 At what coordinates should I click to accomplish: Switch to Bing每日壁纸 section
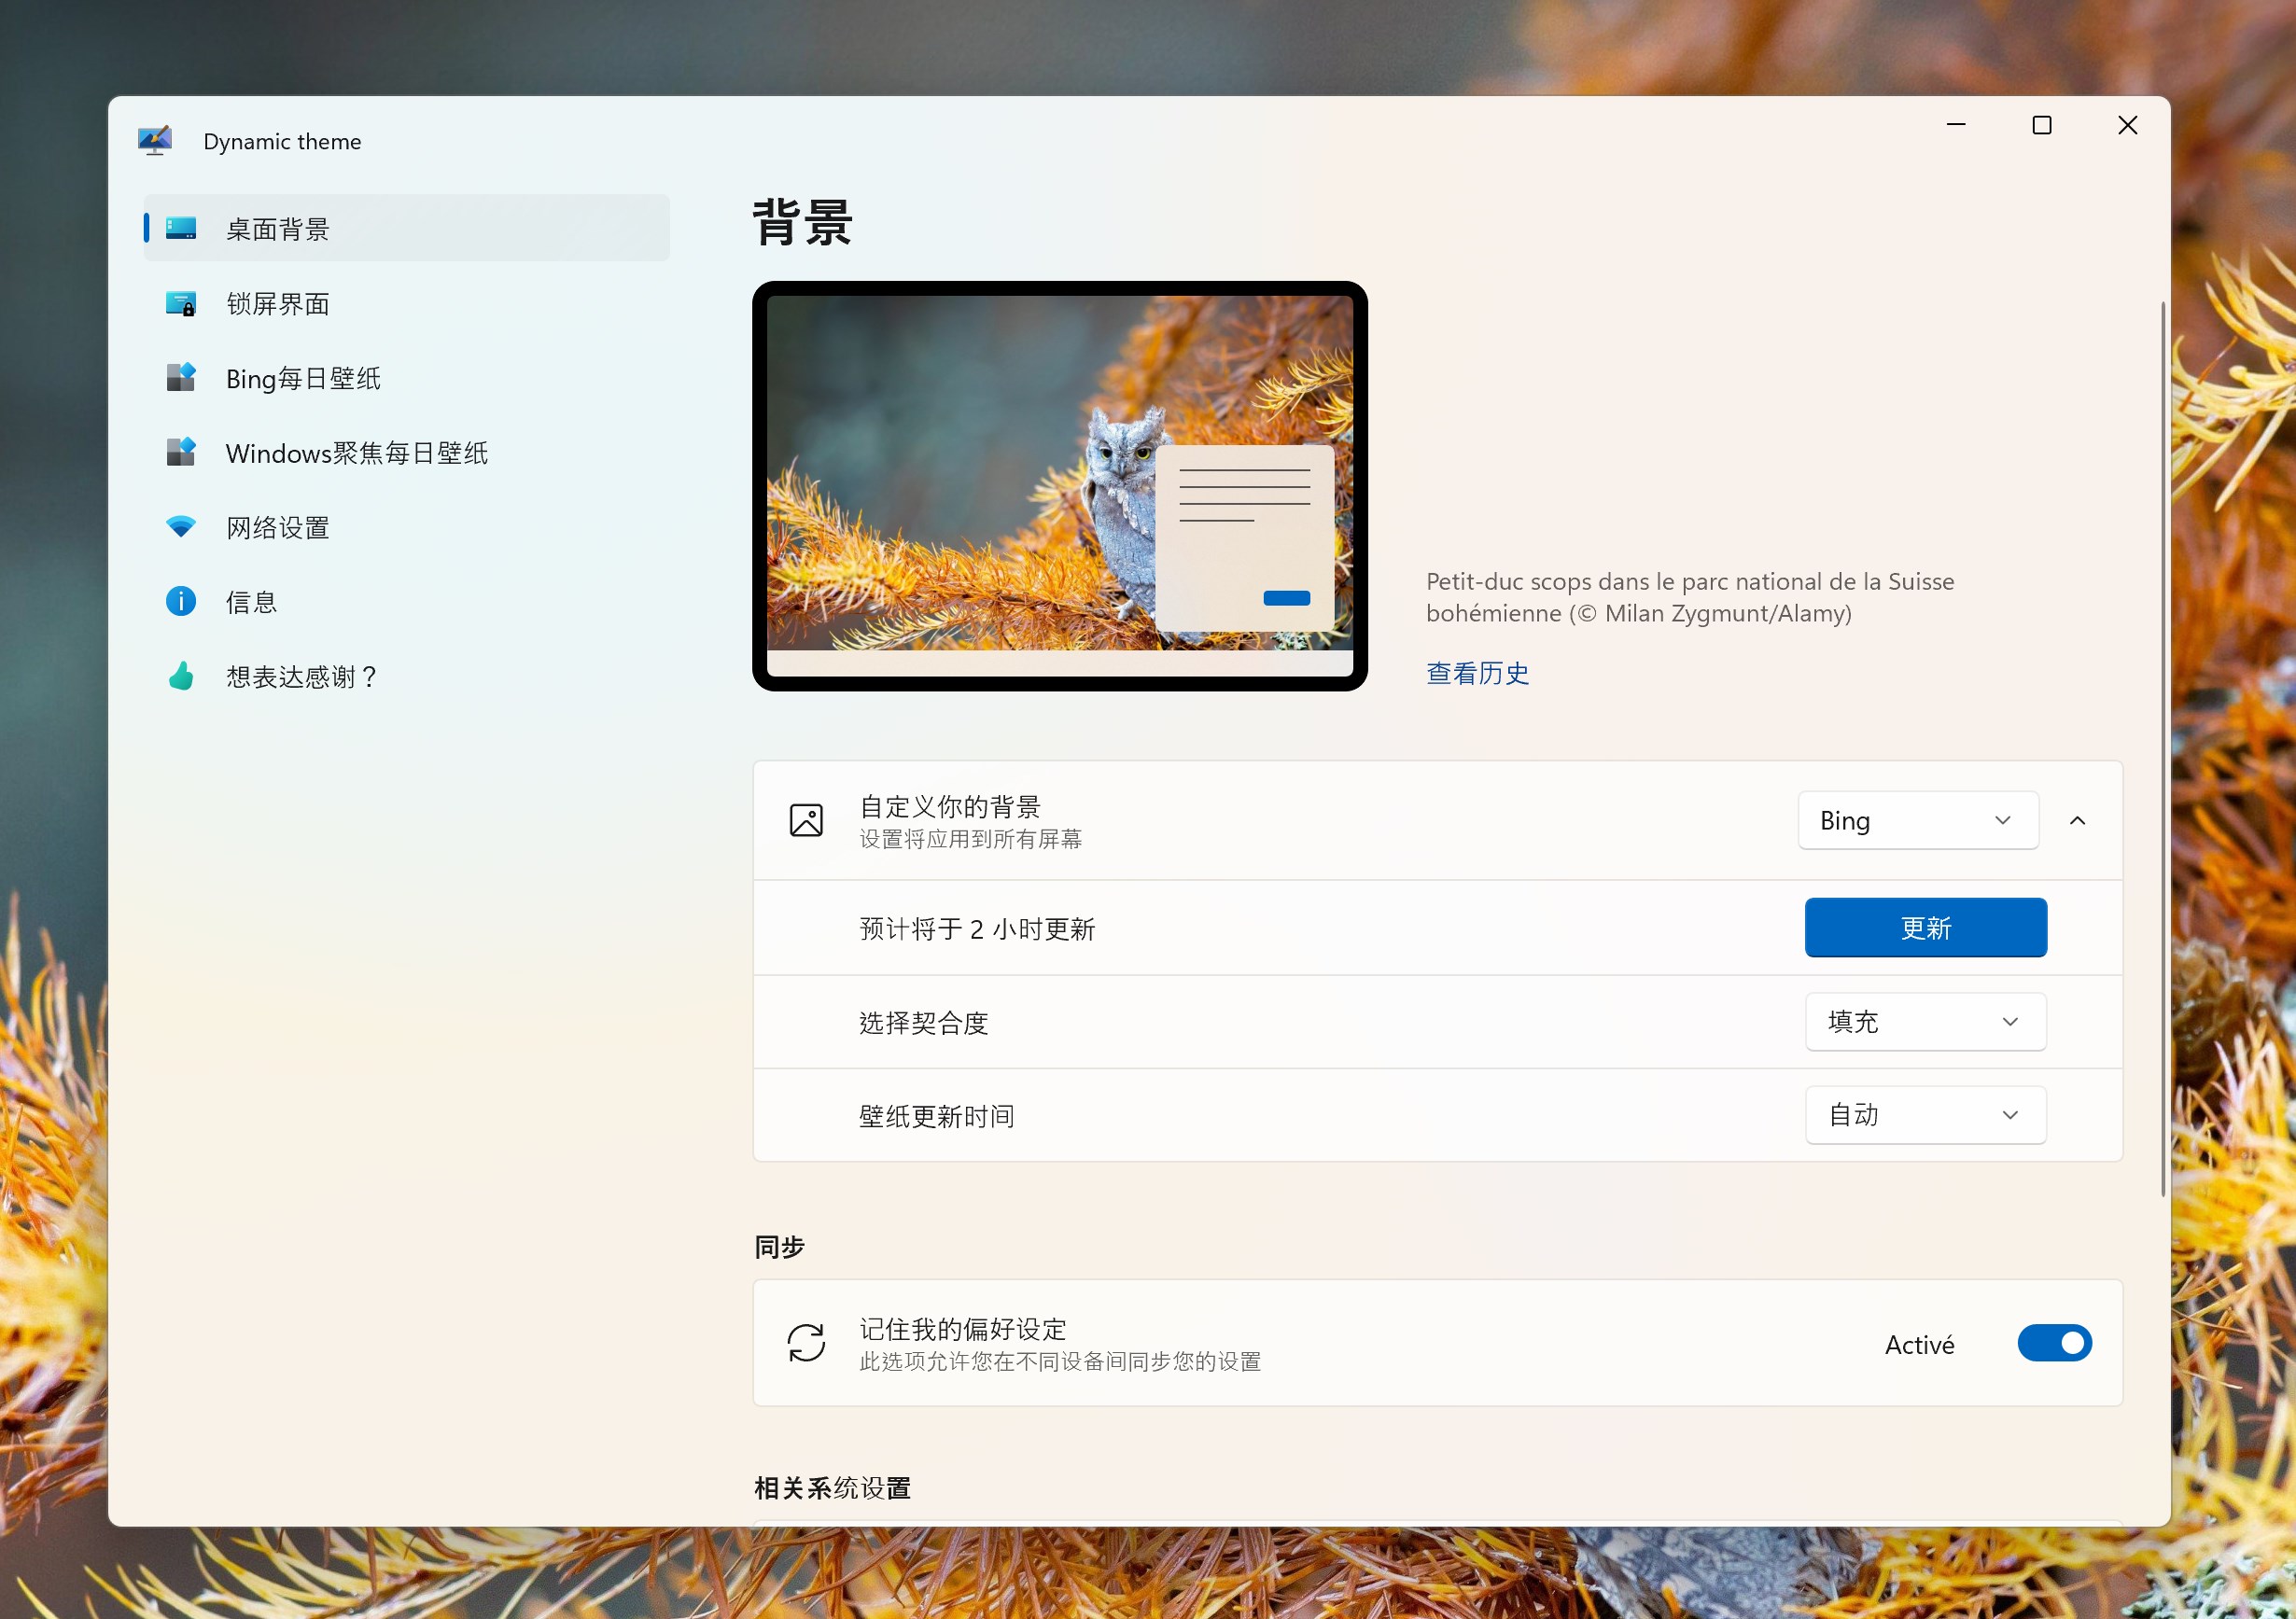(x=303, y=378)
